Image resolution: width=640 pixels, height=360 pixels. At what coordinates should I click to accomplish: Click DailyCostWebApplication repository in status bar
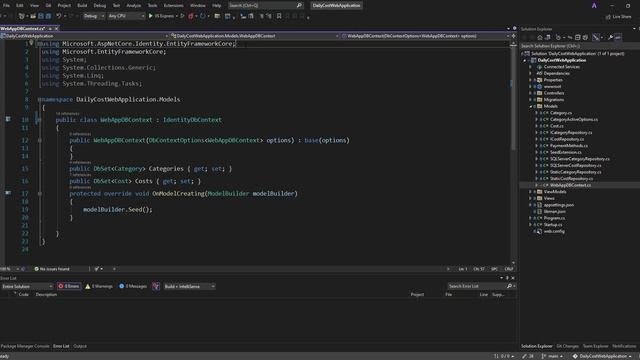pyautogui.click(x=602, y=356)
